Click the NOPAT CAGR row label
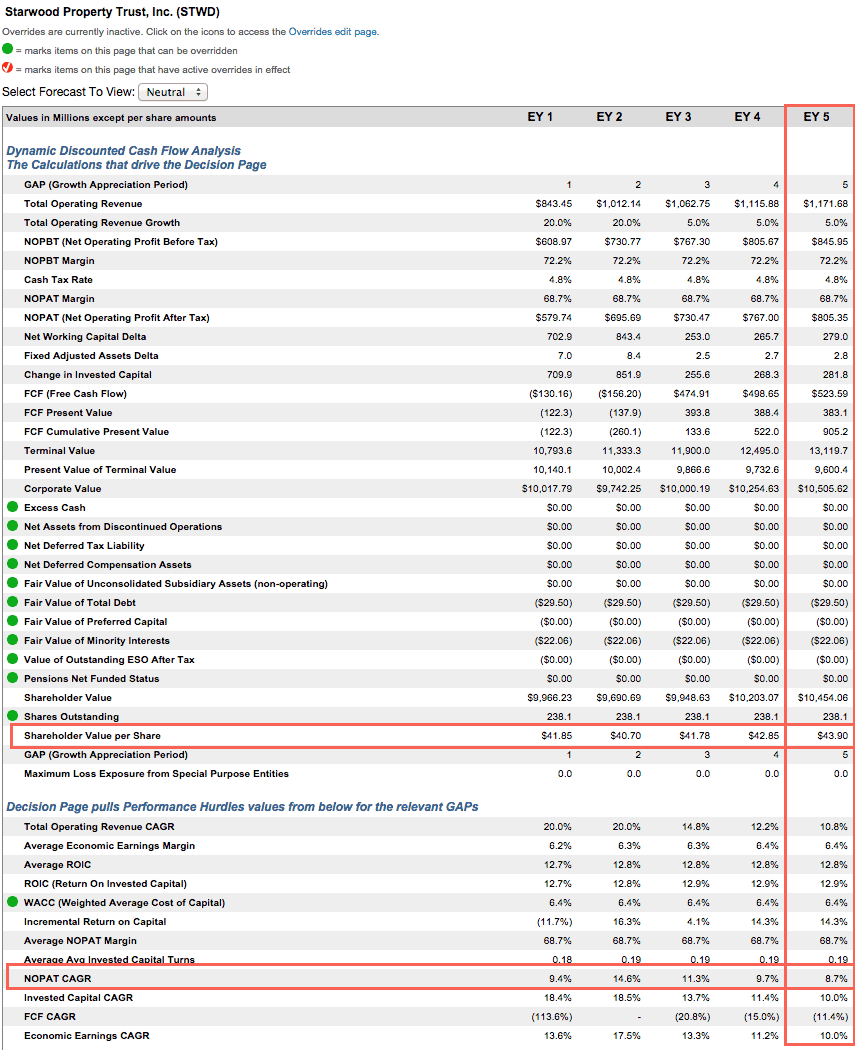Image resolution: width=855 pixels, height=1050 pixels. pyautogui.click(x=58, y=978)
